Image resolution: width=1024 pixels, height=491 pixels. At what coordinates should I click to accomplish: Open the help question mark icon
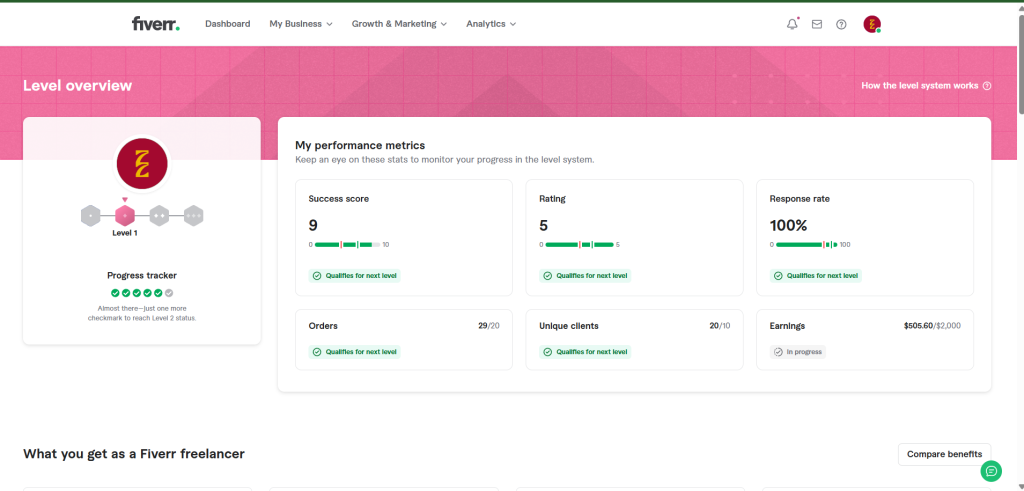point(841,24)
